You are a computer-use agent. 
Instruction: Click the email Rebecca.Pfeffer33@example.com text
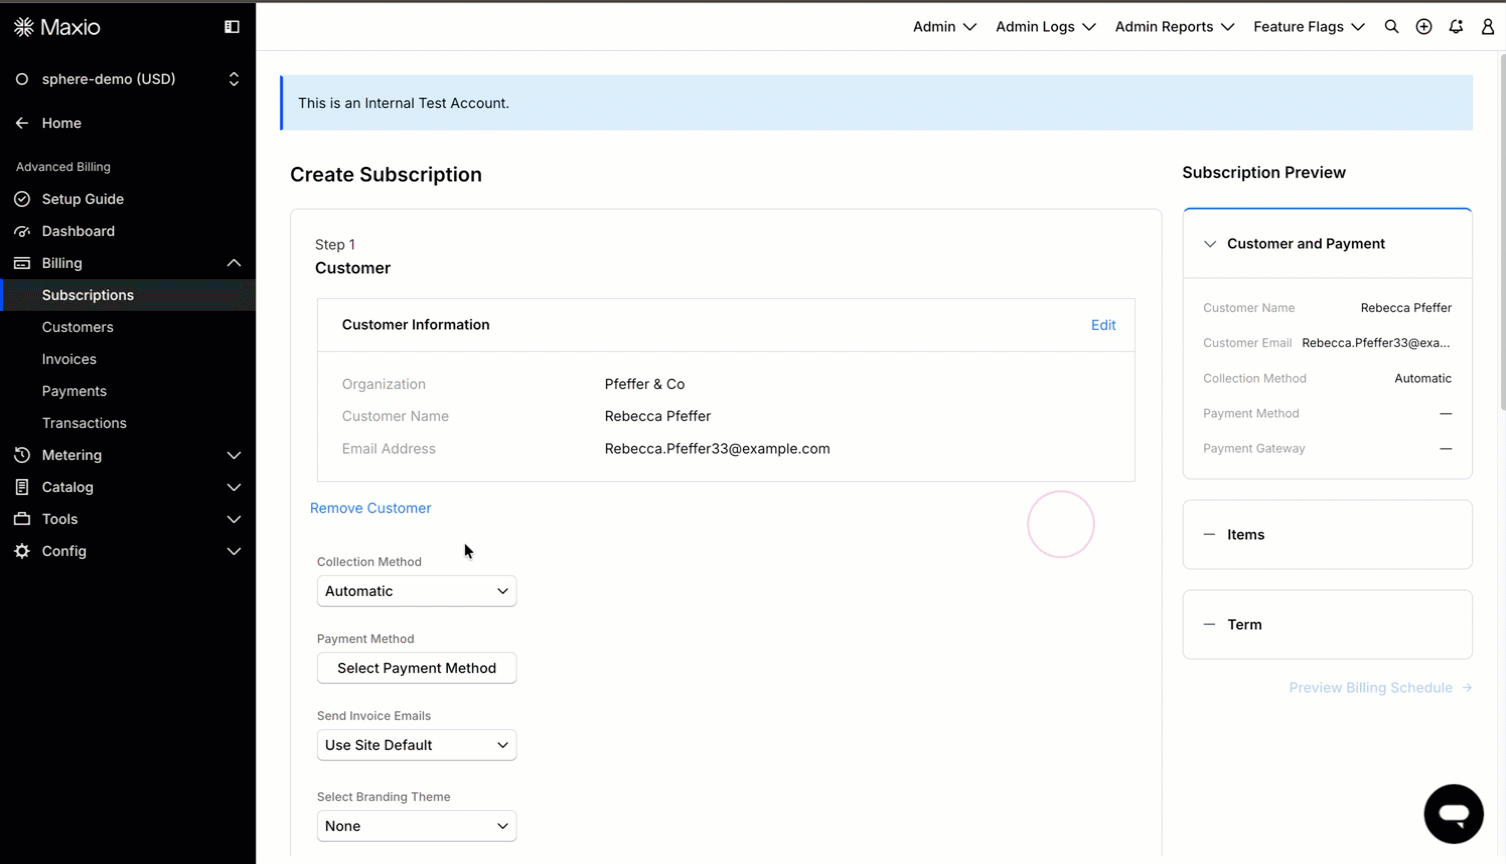(x=717, y=449)
